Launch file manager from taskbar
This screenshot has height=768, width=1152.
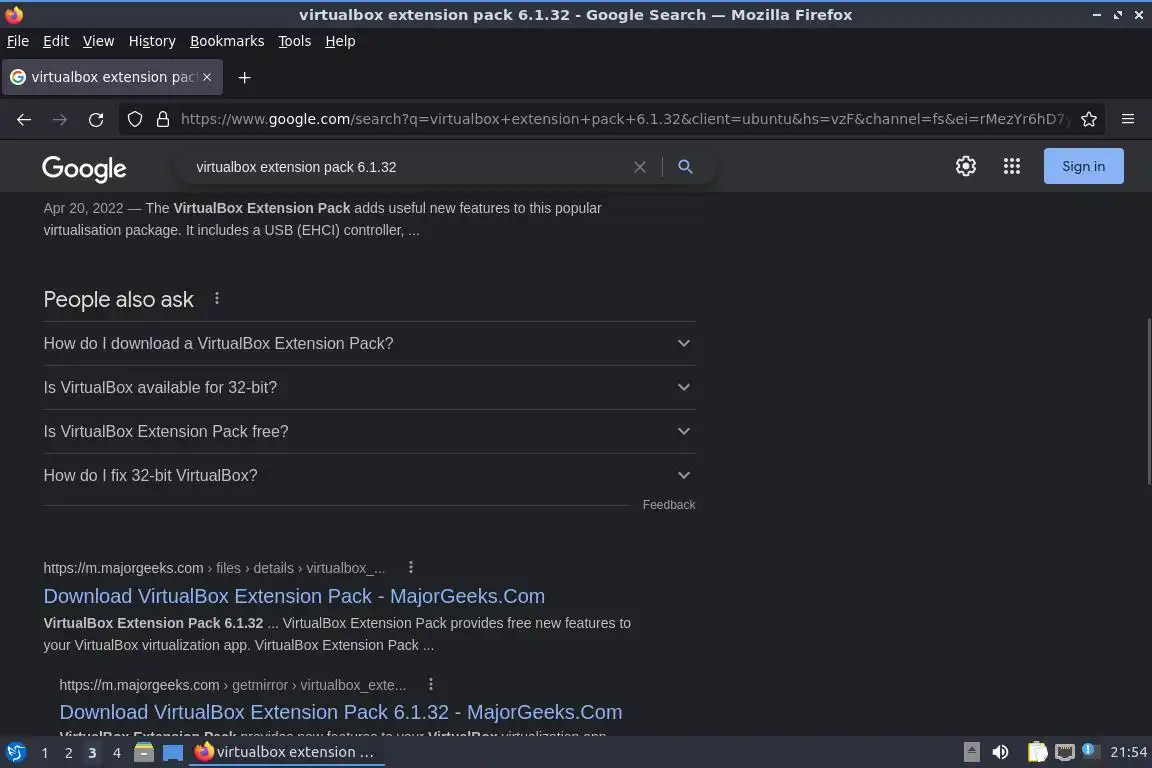[x=144, y=752]
